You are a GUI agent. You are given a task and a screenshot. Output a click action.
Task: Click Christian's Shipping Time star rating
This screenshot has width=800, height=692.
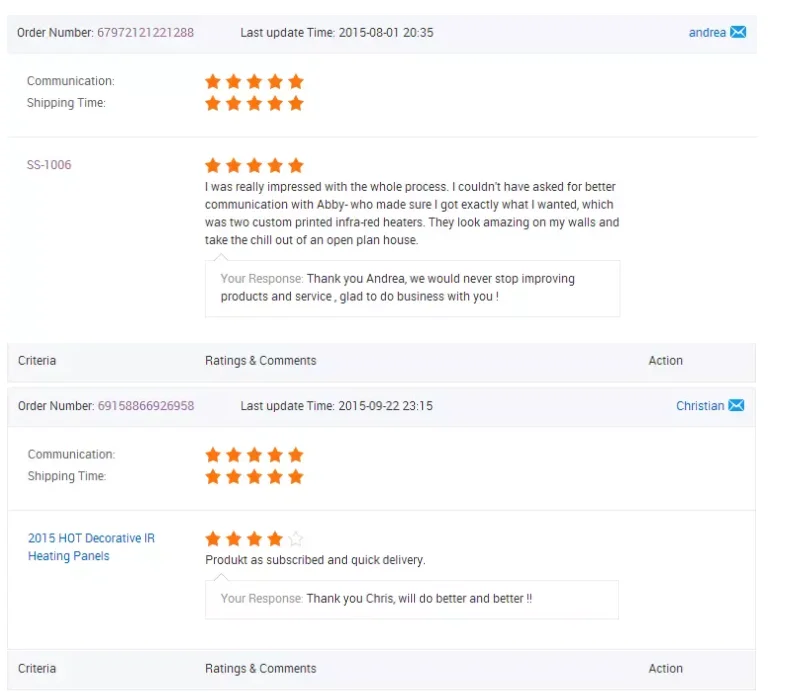tap(254, 477)
